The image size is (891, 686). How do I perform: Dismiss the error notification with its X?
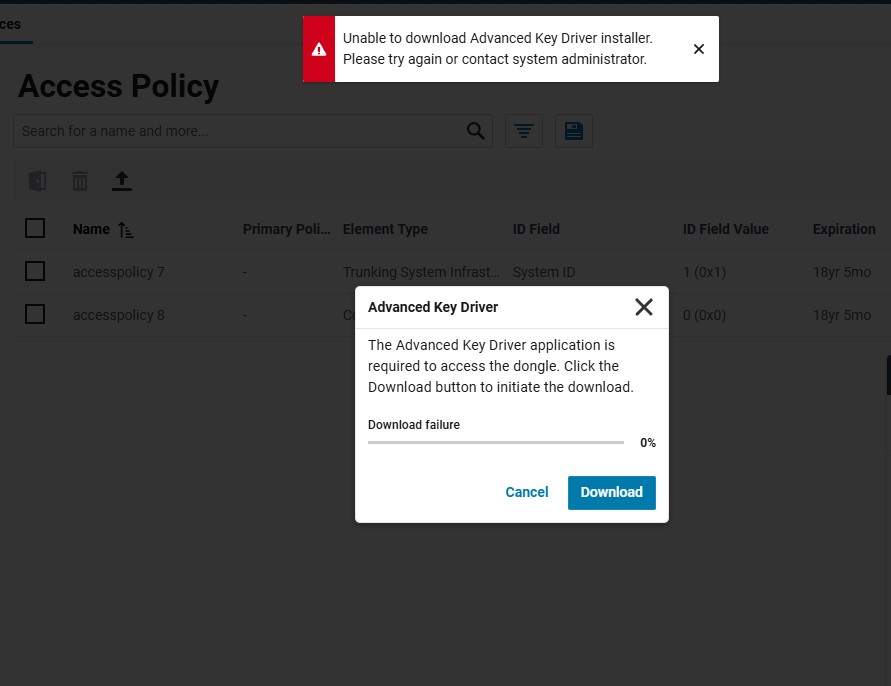click(x=699, y=49)
